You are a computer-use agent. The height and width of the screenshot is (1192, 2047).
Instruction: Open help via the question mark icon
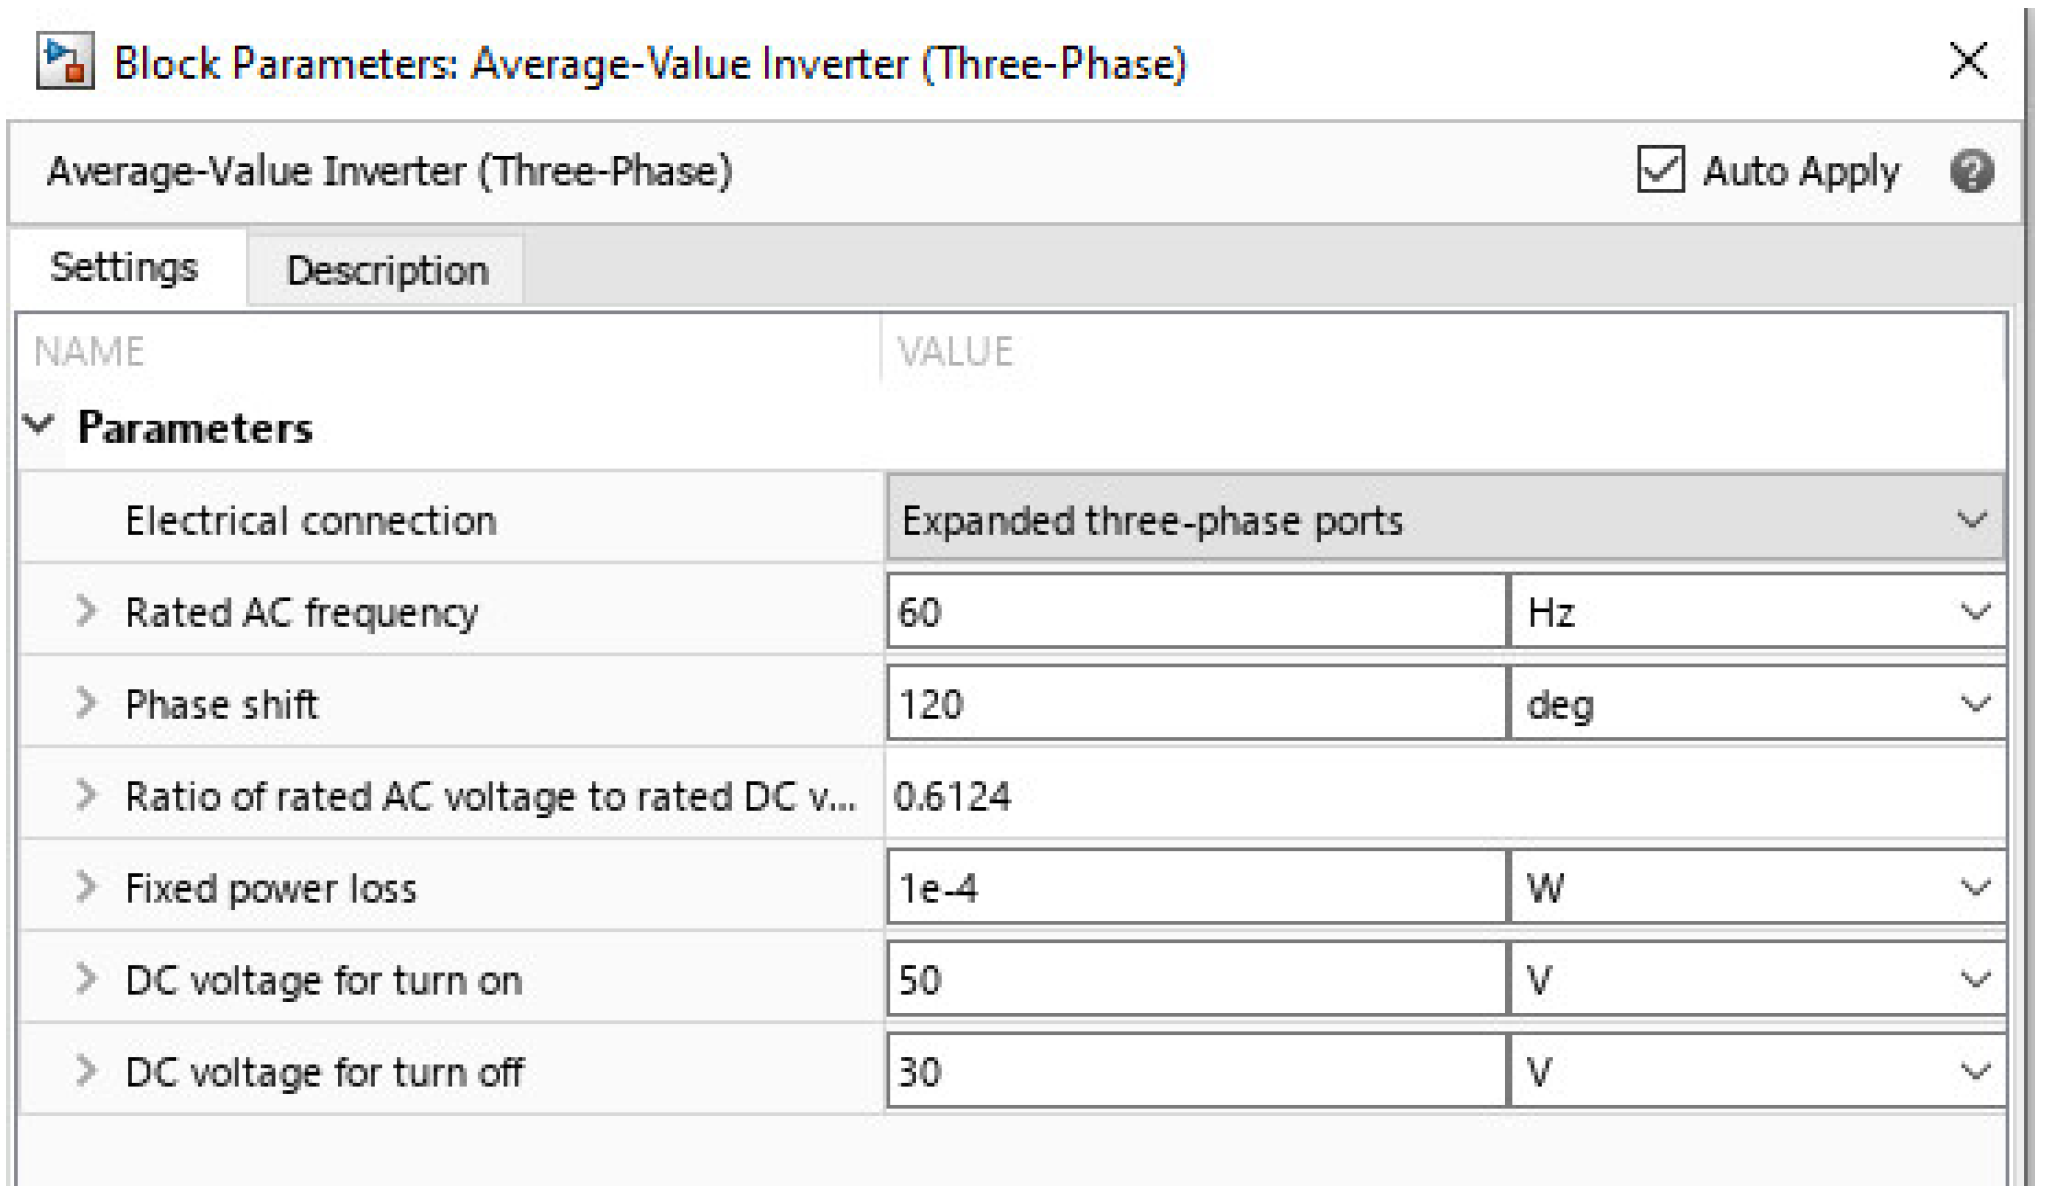[1971, 171]
